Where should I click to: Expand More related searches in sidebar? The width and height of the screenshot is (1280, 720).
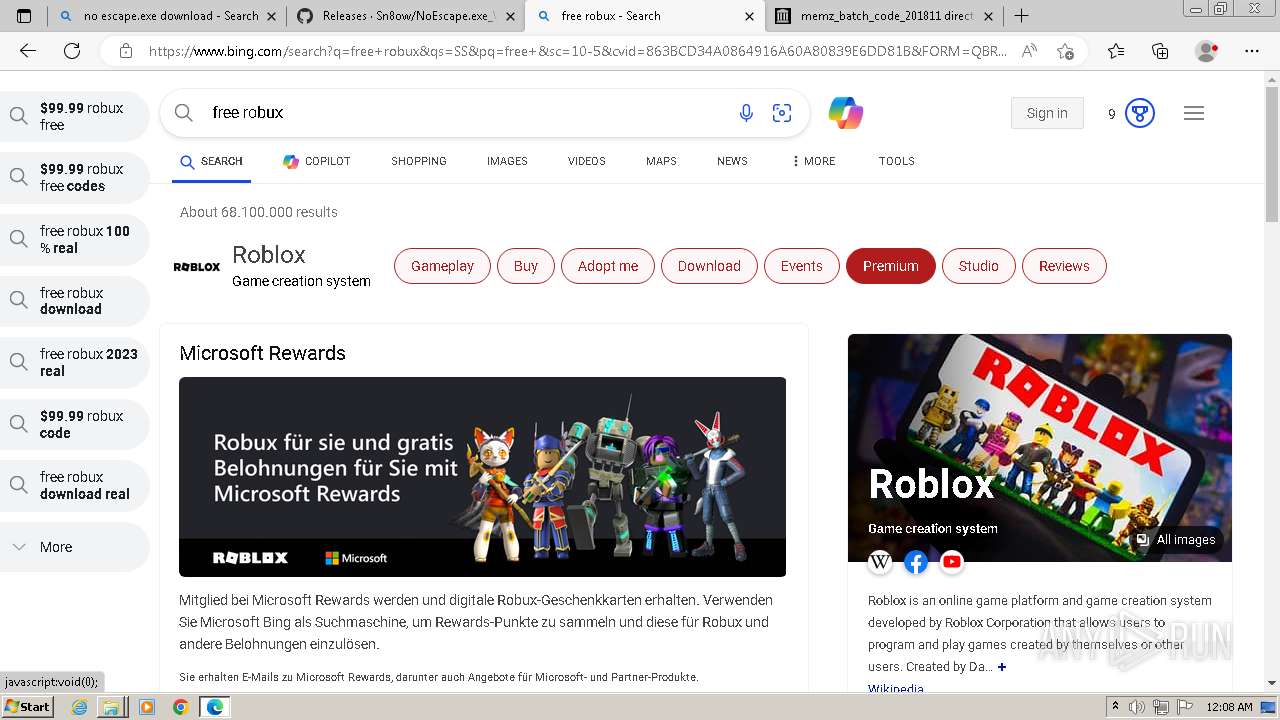(x=74, y=547)
